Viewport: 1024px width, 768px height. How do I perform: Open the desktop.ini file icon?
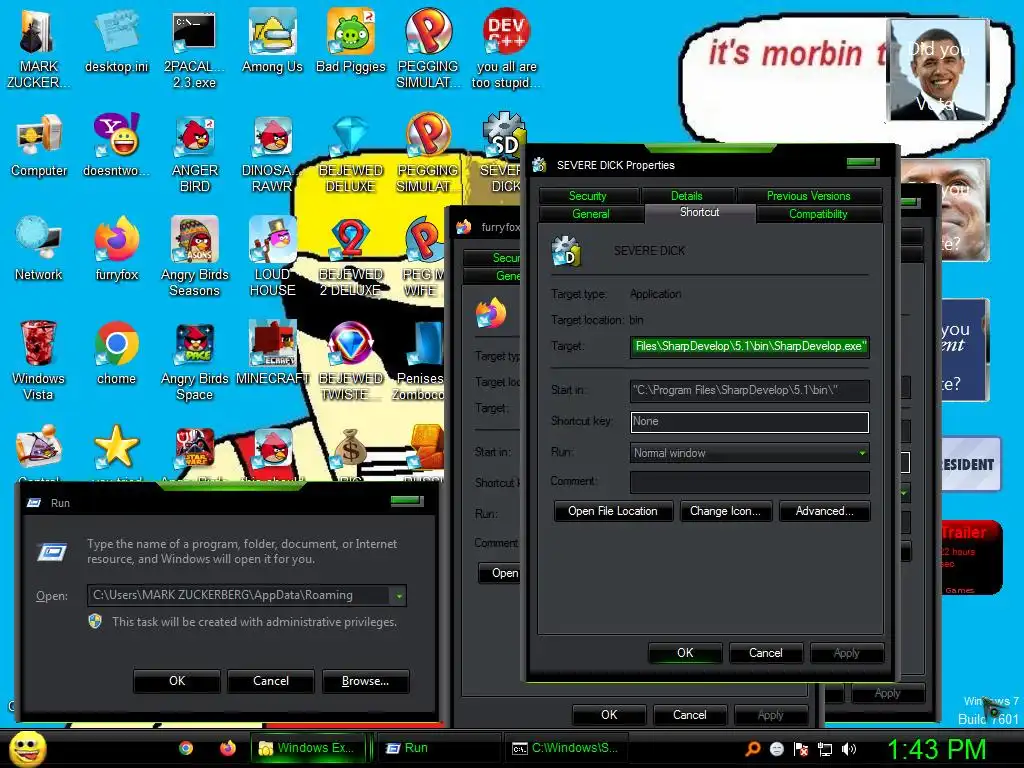click(116, 40)
